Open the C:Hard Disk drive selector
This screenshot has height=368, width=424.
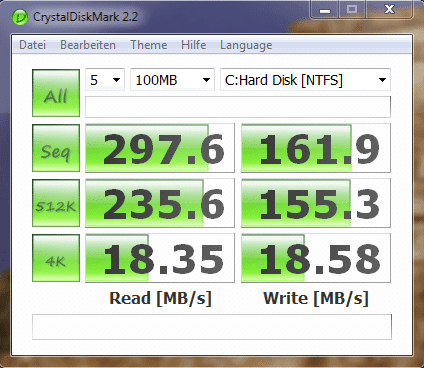tap(305, 80)
